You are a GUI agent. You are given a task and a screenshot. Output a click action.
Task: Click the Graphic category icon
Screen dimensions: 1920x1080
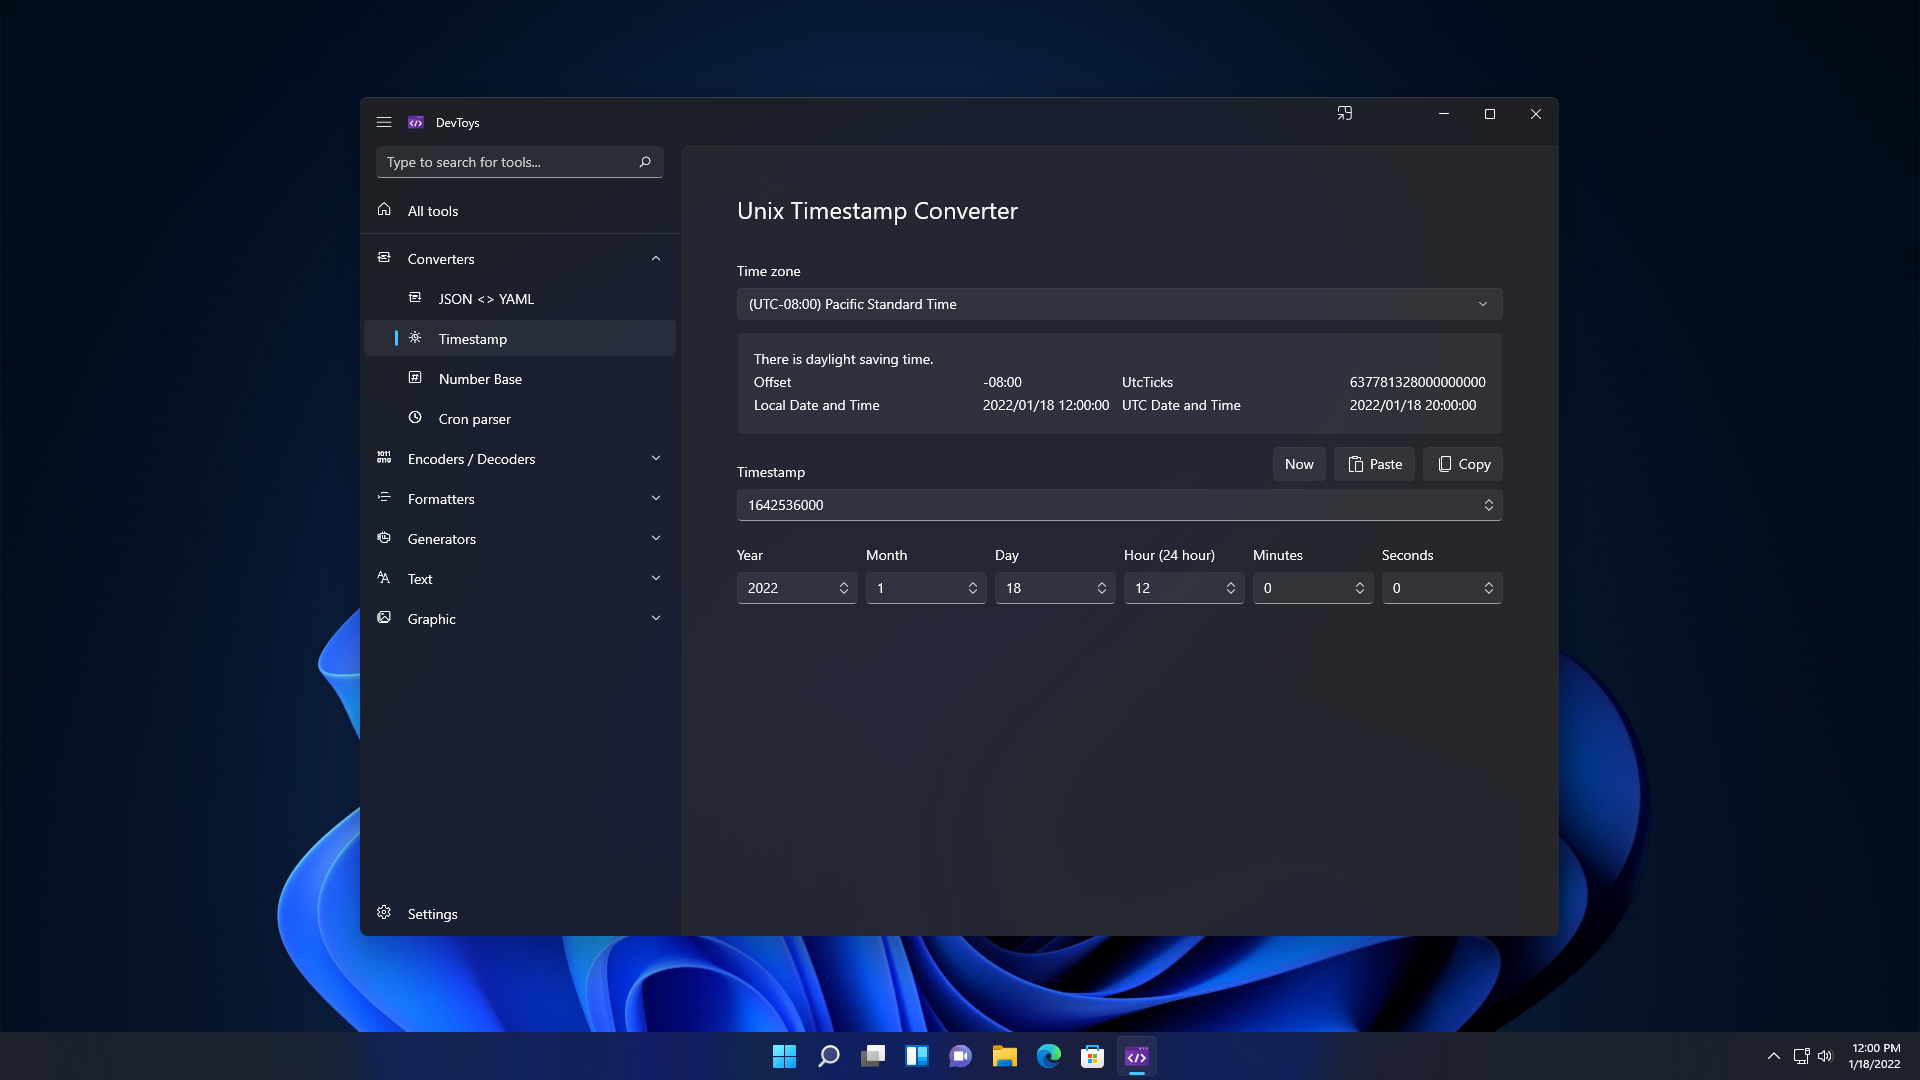(384, 618)
